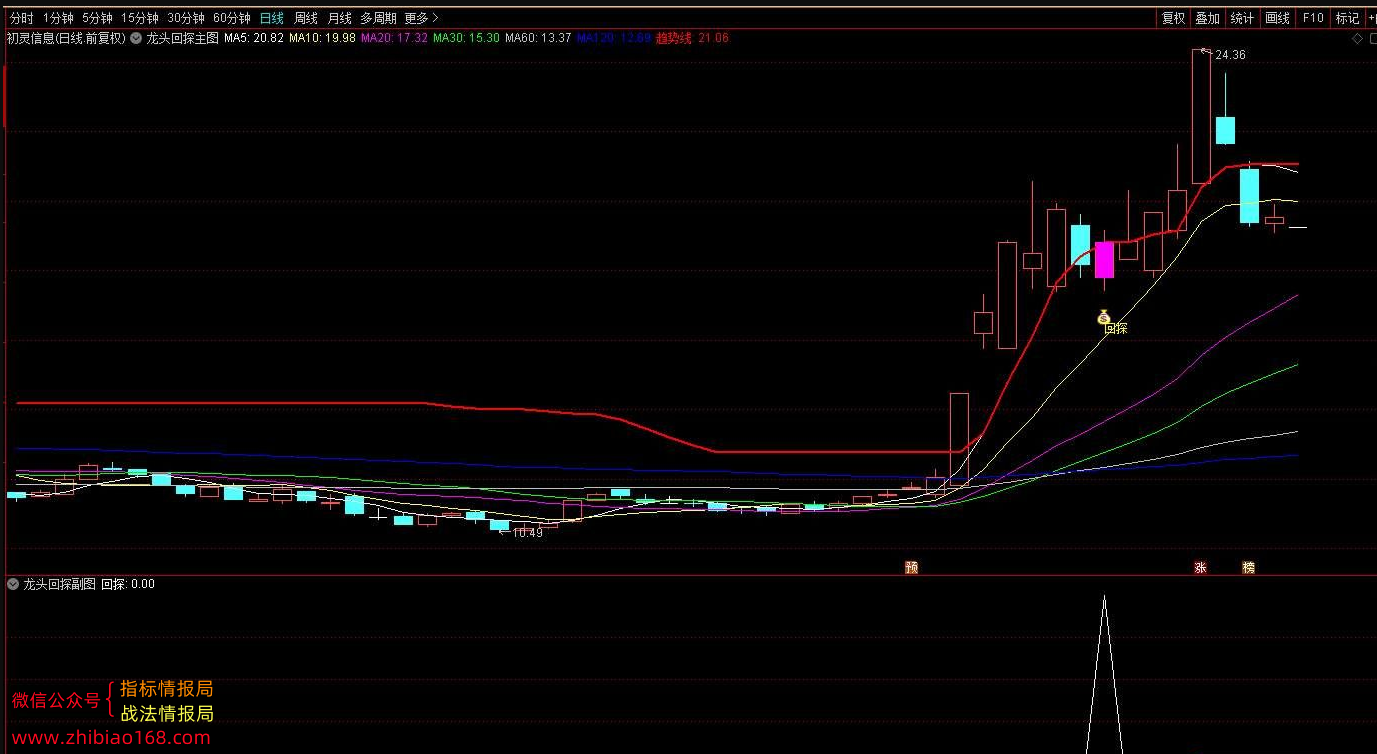
Task: Switch to the 分时 intraday chart tab
Action: coord(21,18)
